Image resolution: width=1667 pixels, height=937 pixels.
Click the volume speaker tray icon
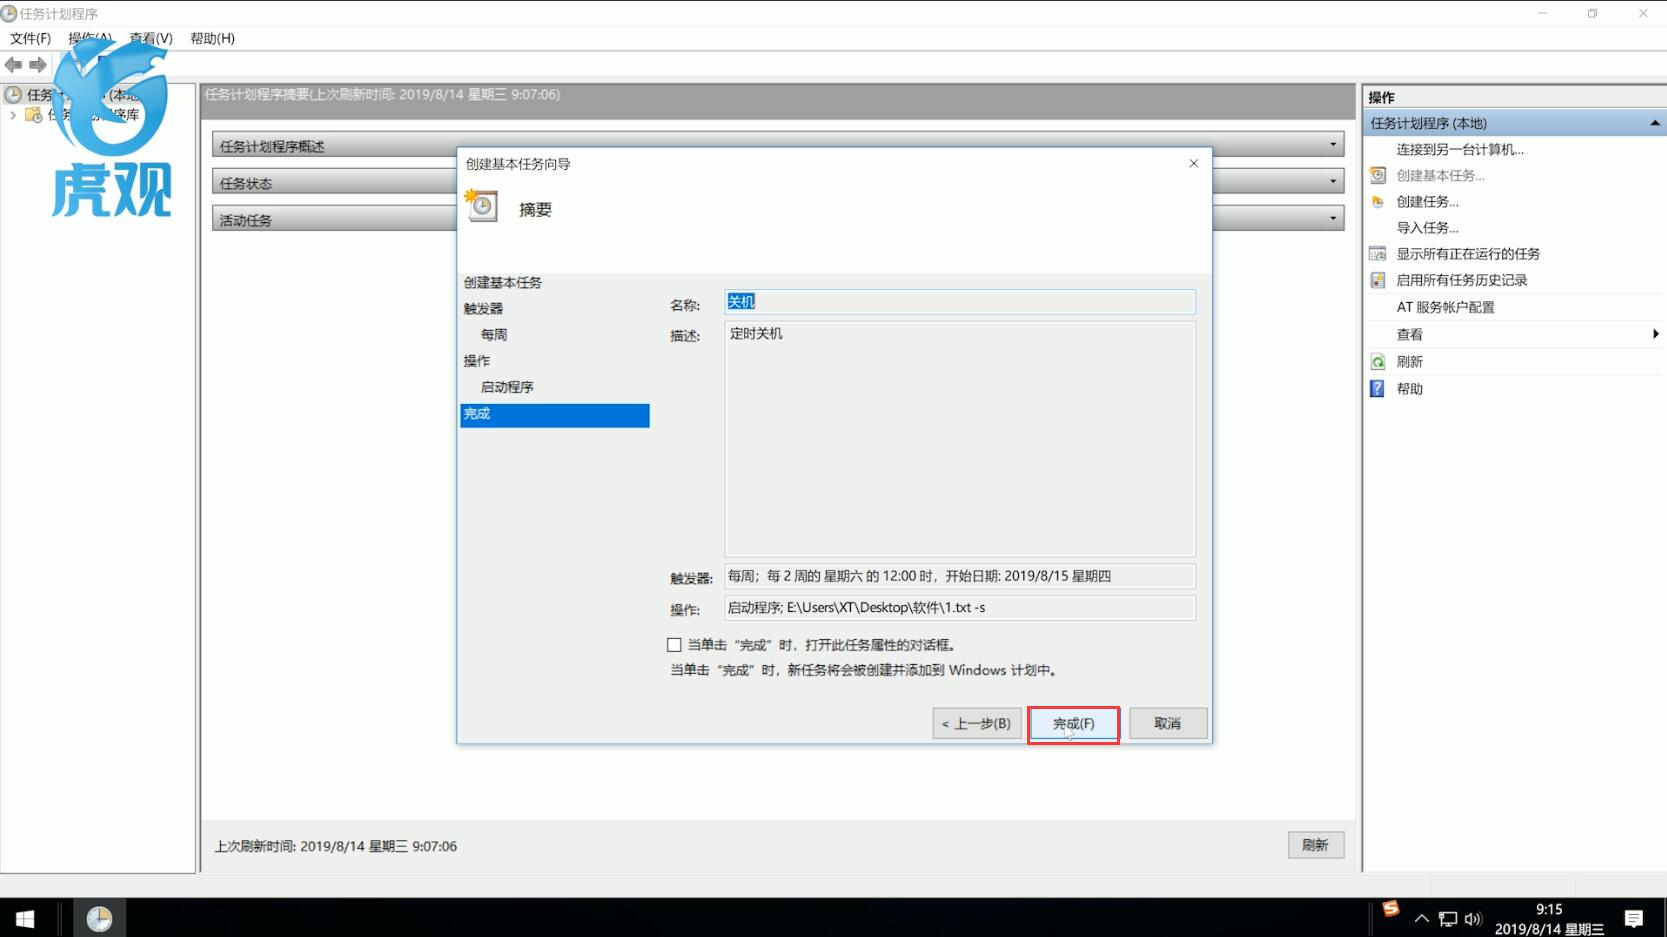click(x=1473, y=919)
